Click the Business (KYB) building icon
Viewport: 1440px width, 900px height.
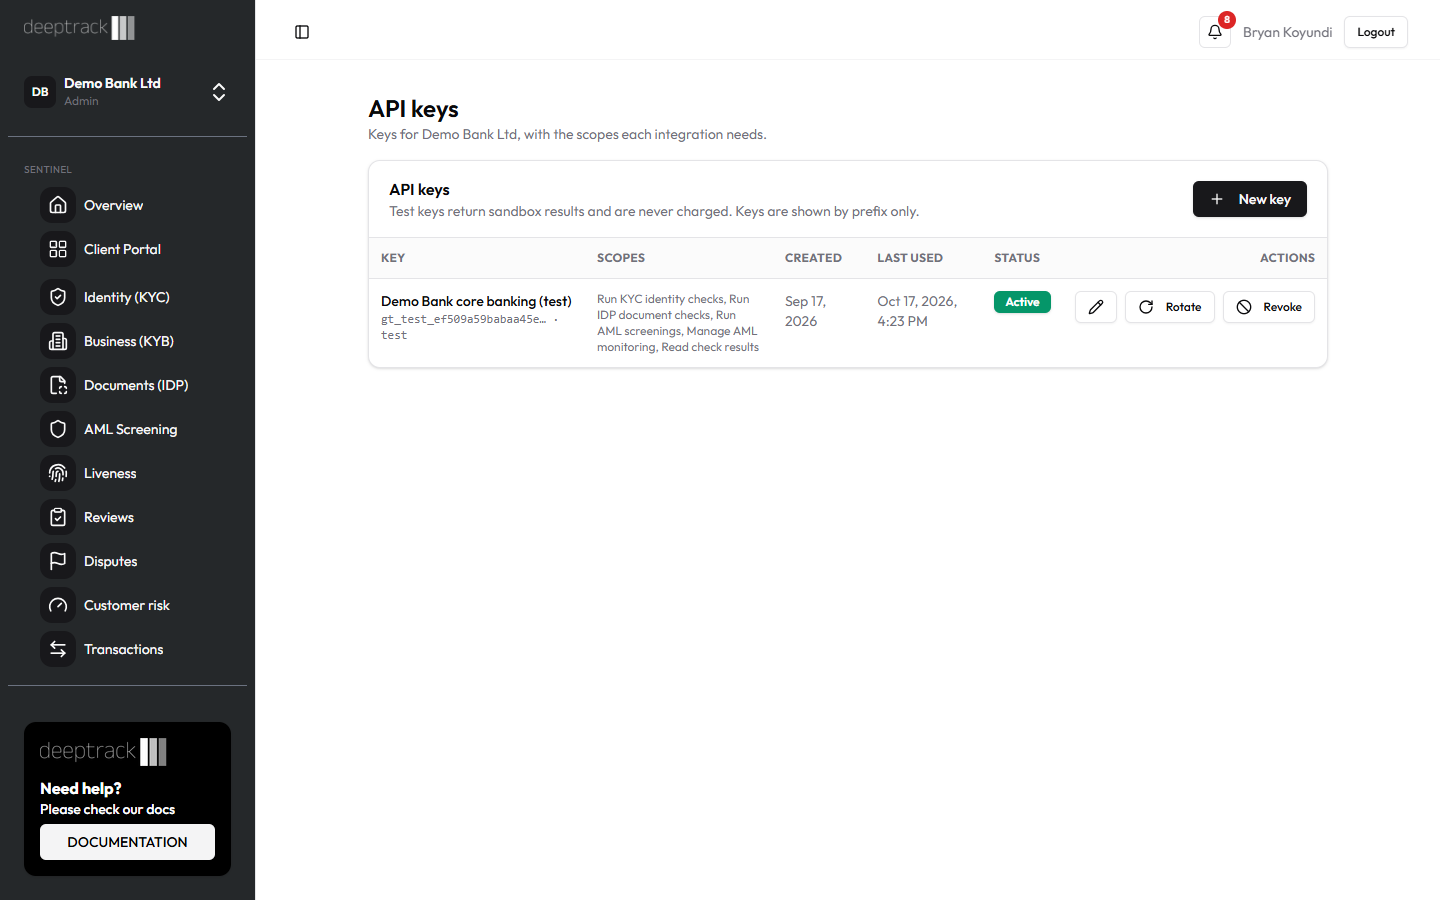point(58,341)
